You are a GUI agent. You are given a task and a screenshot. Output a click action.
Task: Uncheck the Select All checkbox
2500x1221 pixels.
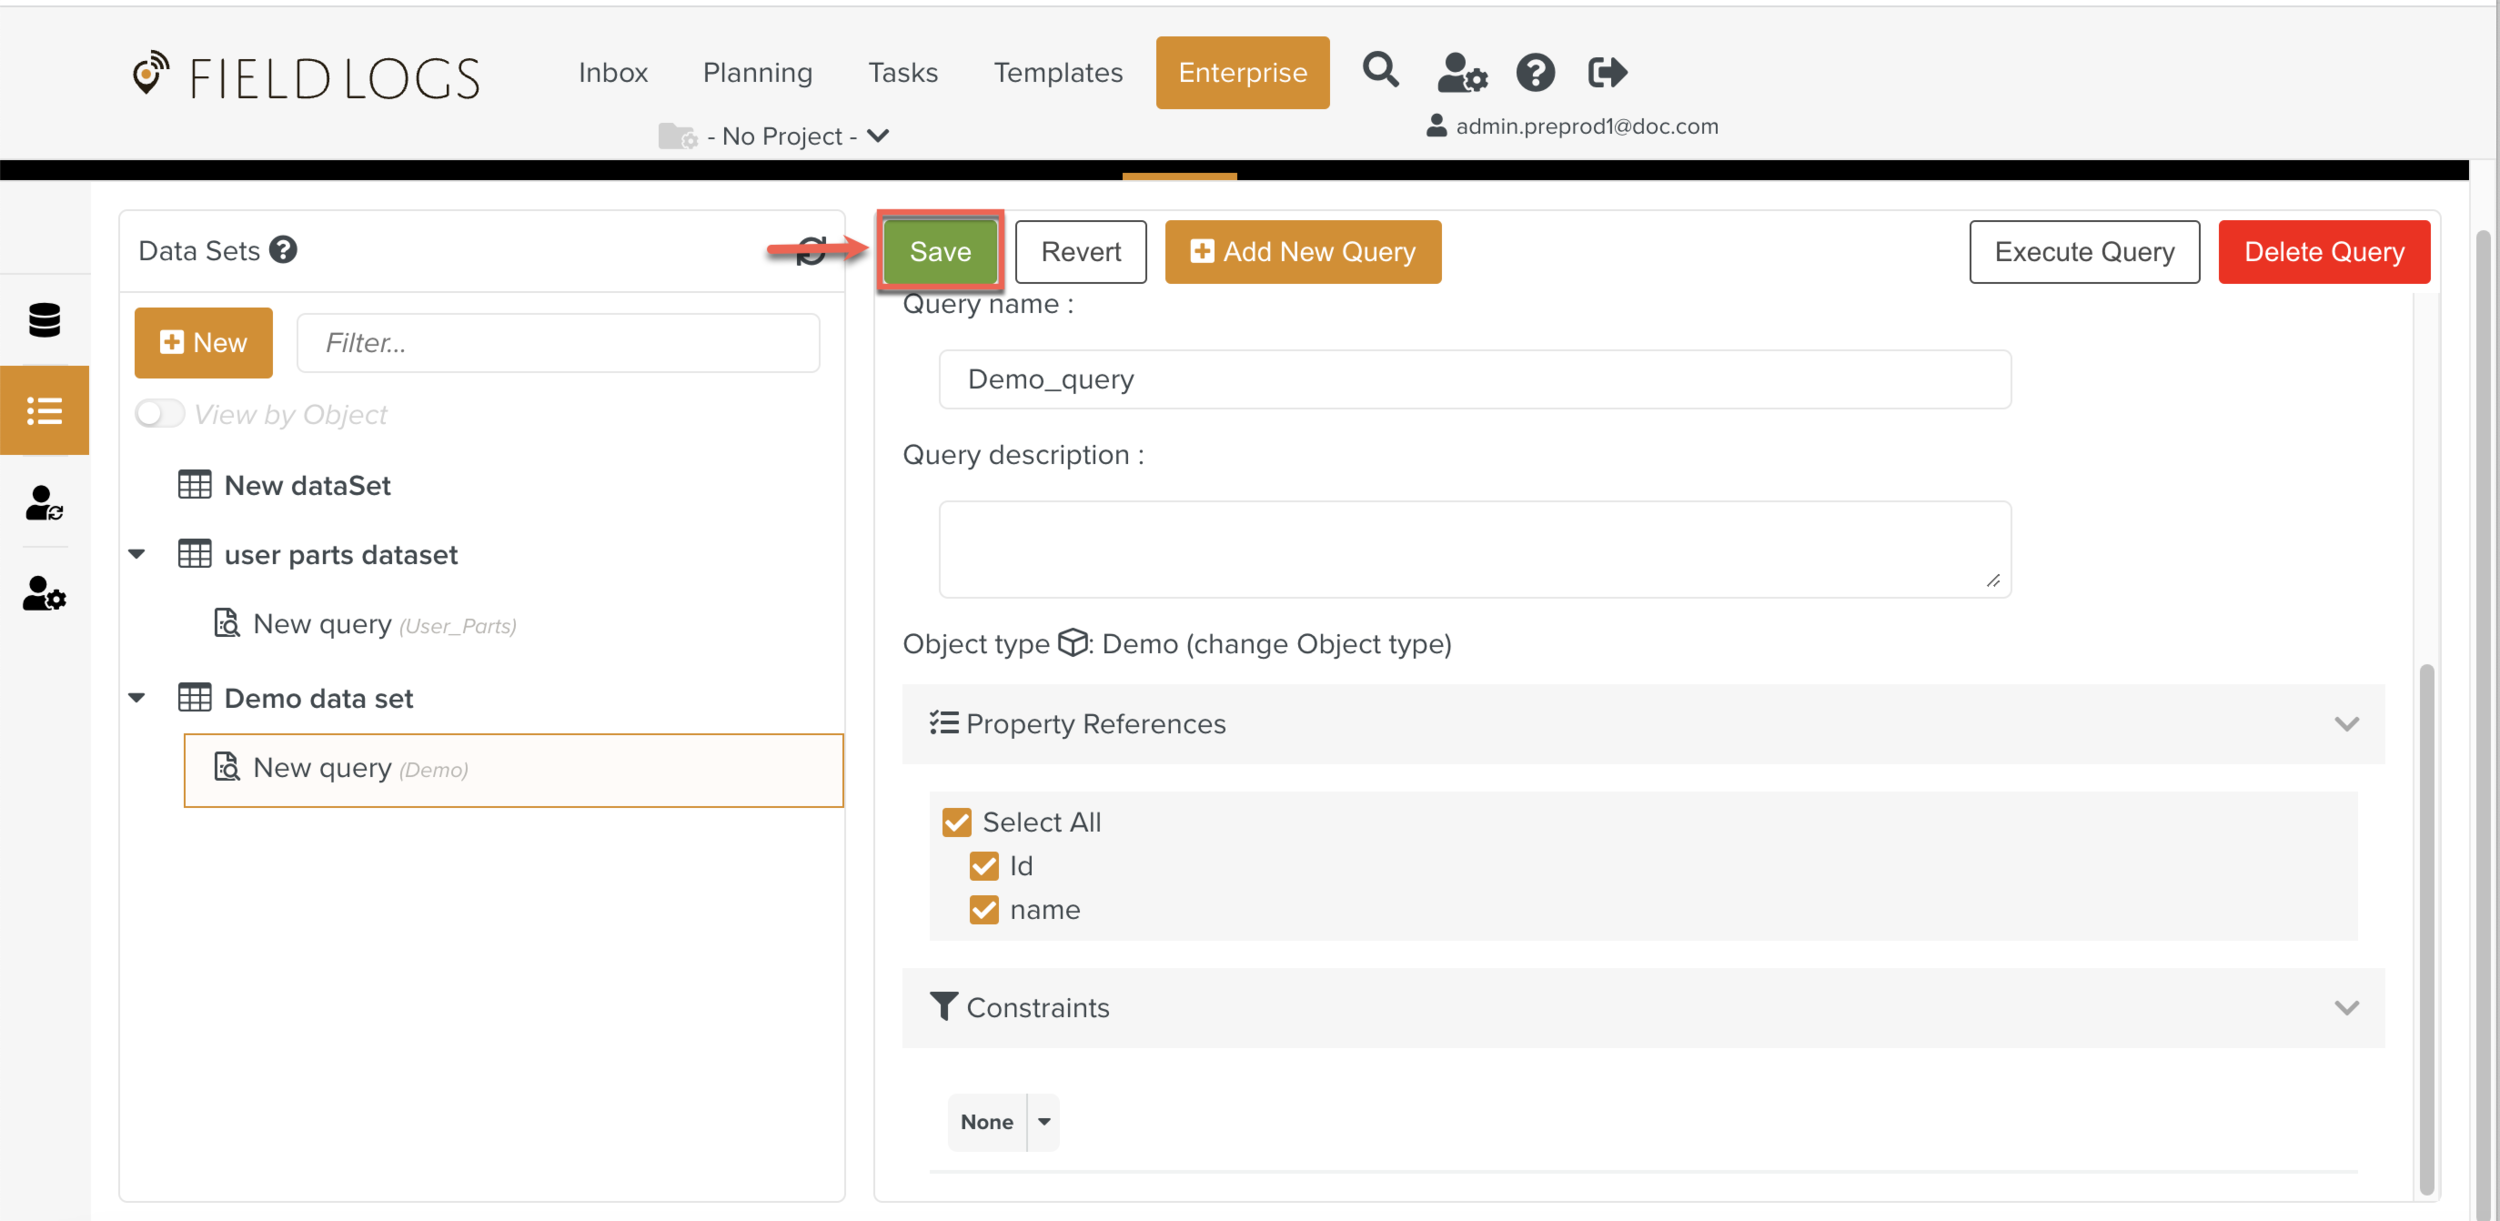click(x=957, y=822)
